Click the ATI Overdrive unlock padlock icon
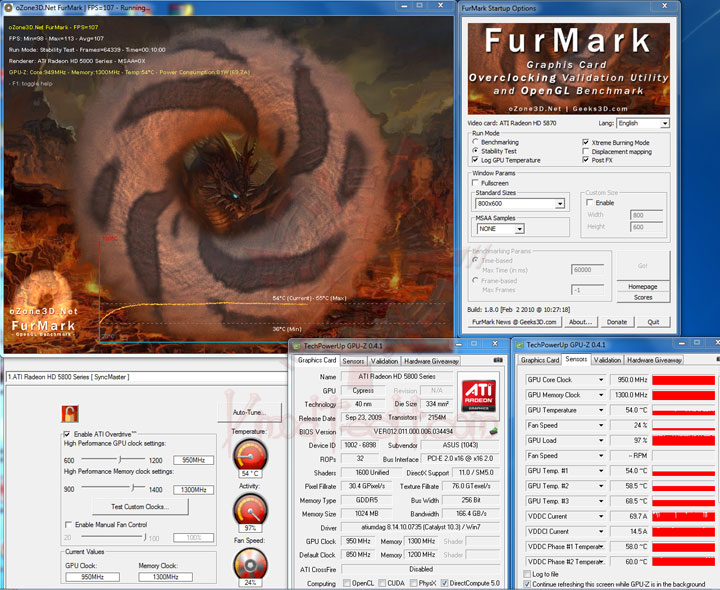This screenshot has height=590, width=720. pyautogui.click(x=70, y=414)
